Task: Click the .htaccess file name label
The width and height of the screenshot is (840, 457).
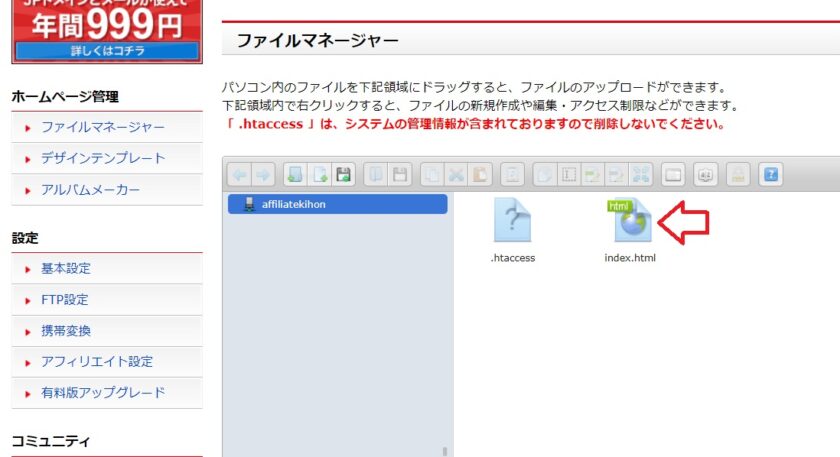Action: 513,258
